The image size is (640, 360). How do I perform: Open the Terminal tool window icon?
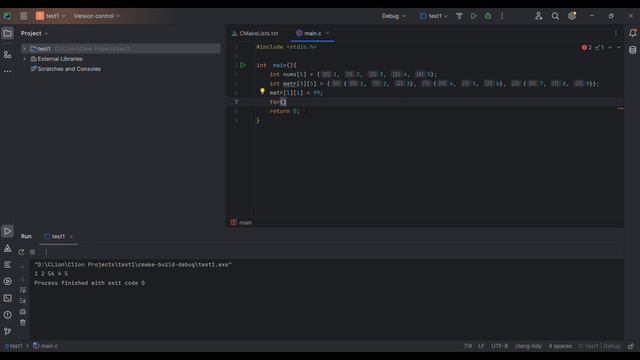[x=7, y=298]
